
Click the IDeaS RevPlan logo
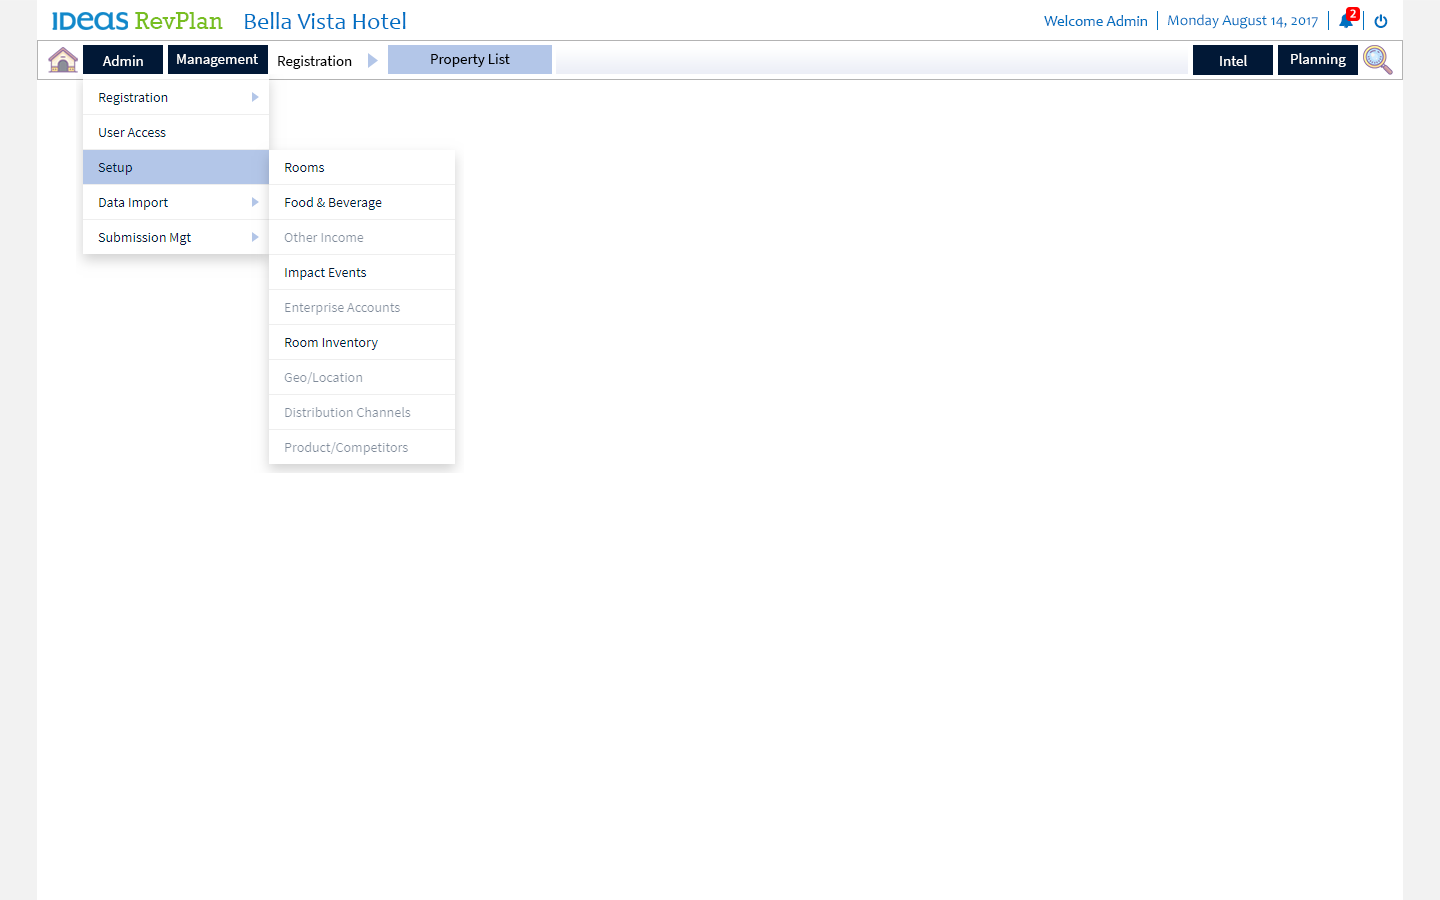[x=136, y=20]
